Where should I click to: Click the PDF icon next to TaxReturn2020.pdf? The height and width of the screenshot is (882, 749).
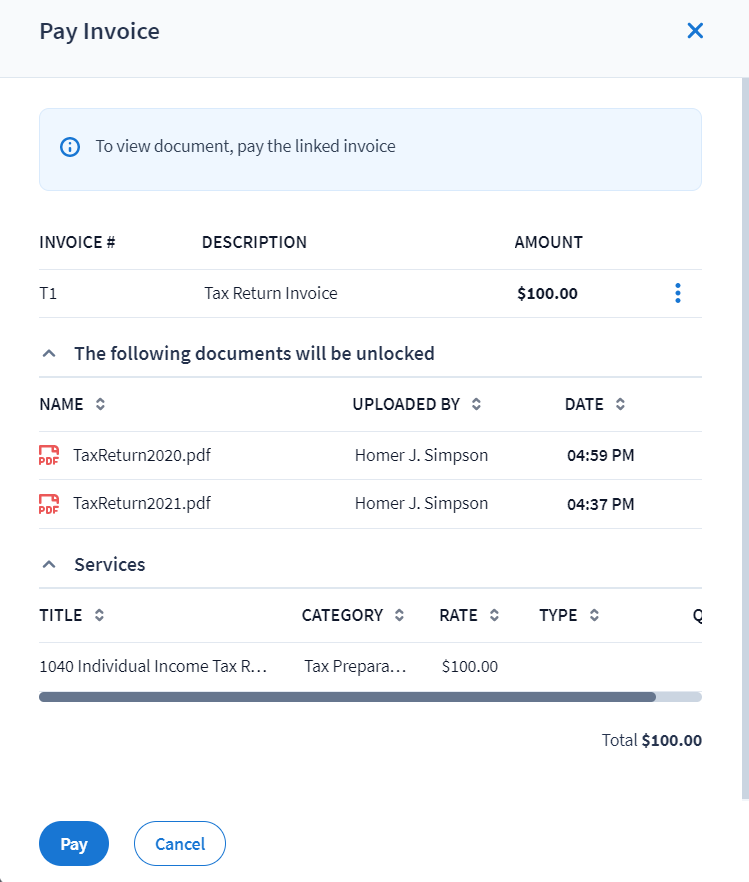point(49,456)
